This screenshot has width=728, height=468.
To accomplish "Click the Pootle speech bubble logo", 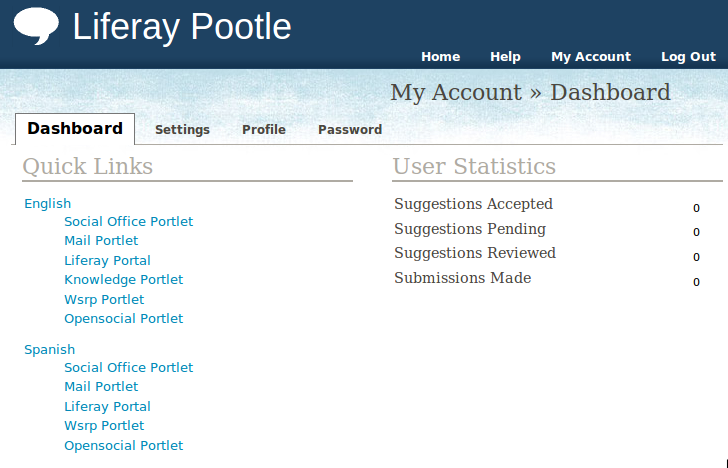I will (36, 26).
